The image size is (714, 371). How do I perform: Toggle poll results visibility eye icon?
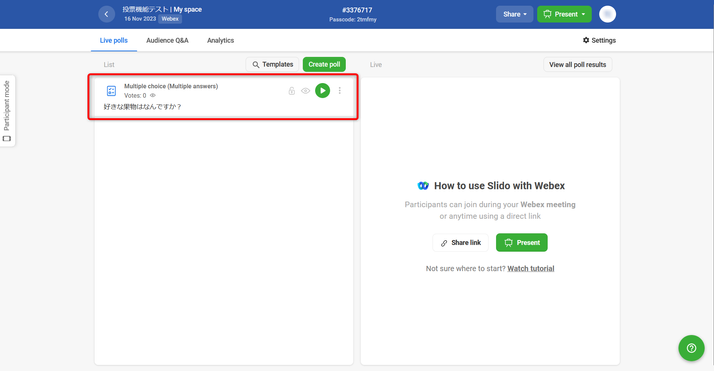[x=306, y=91]
